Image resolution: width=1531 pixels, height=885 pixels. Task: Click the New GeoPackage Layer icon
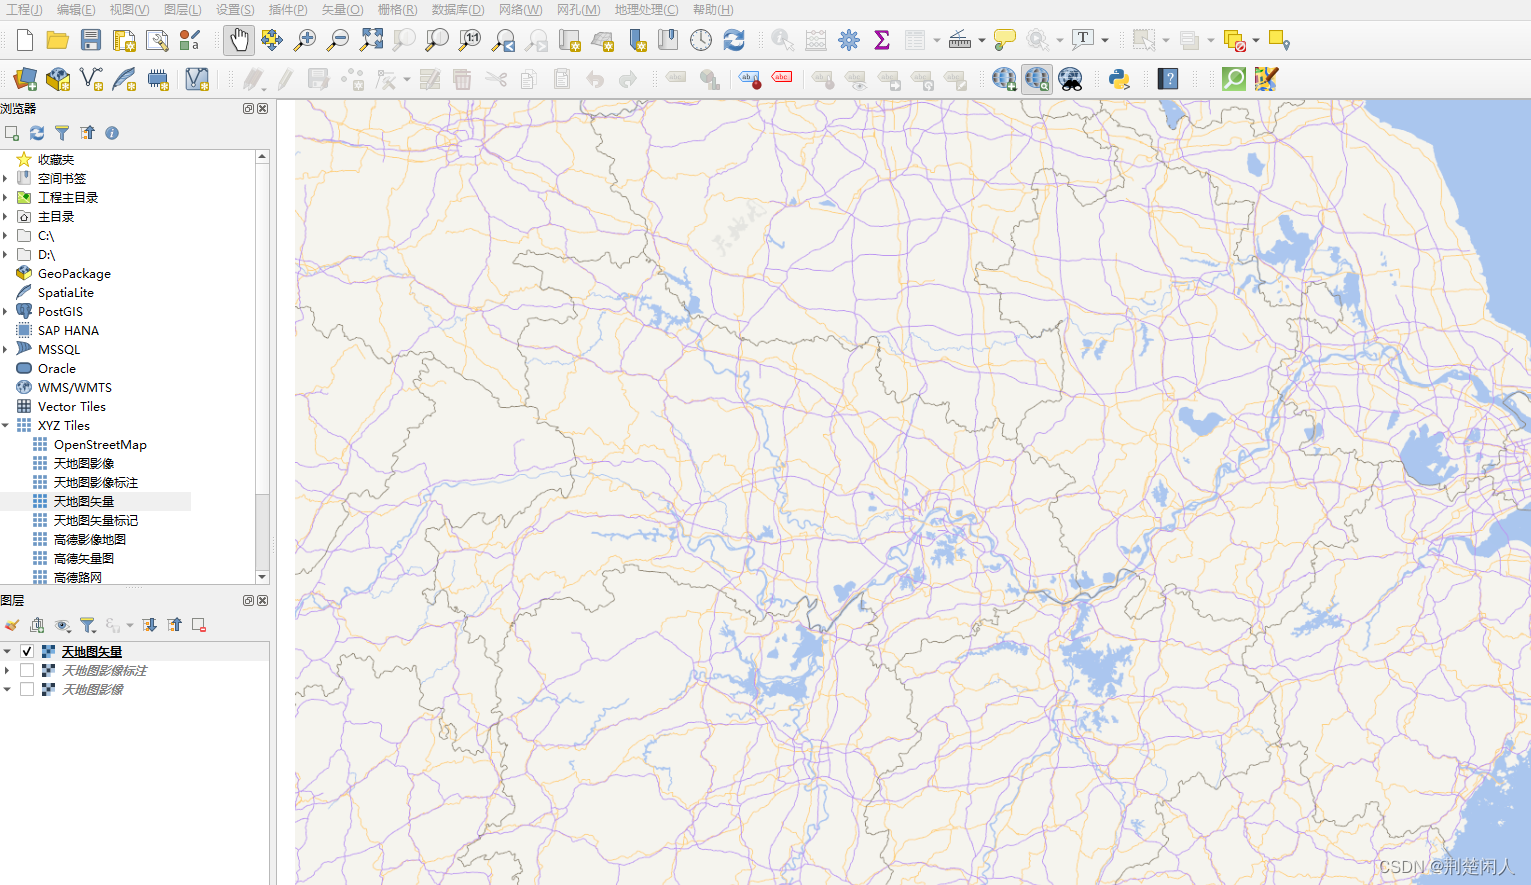pos(58,79)
